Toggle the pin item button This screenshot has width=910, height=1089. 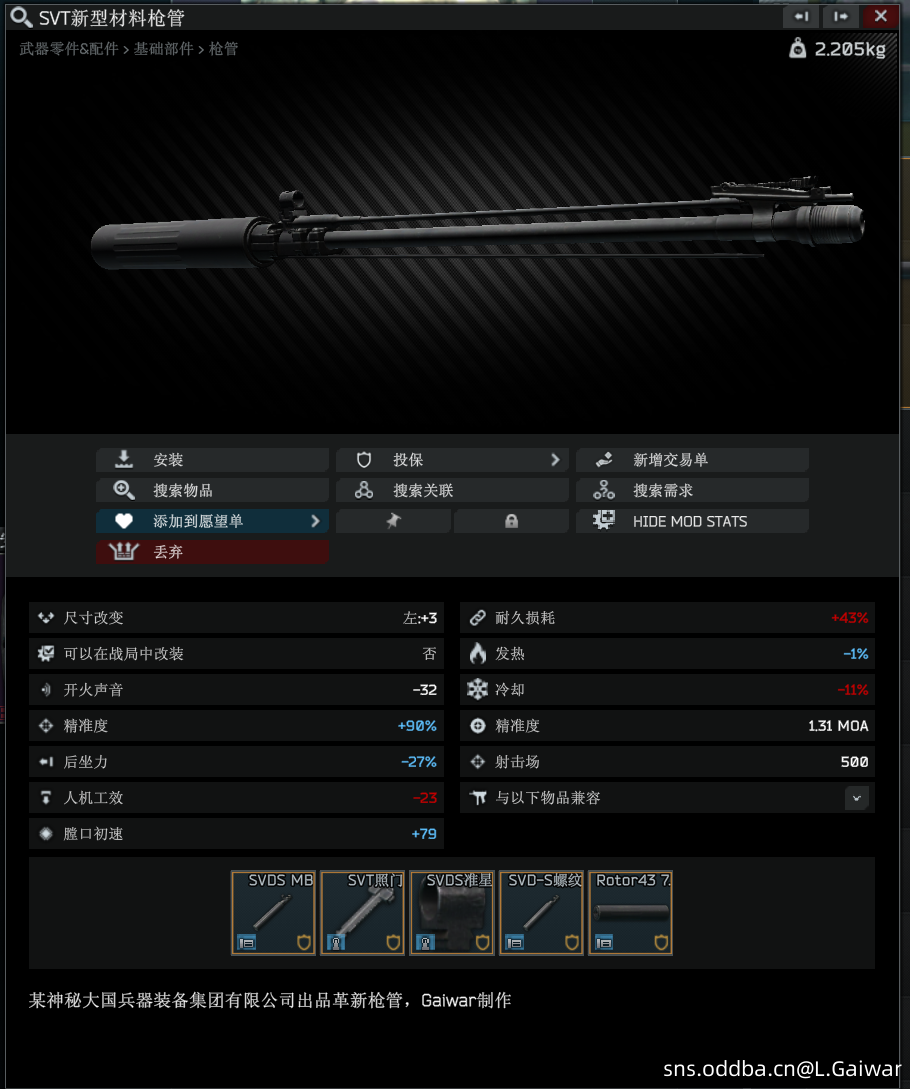(x=393, y=521)
